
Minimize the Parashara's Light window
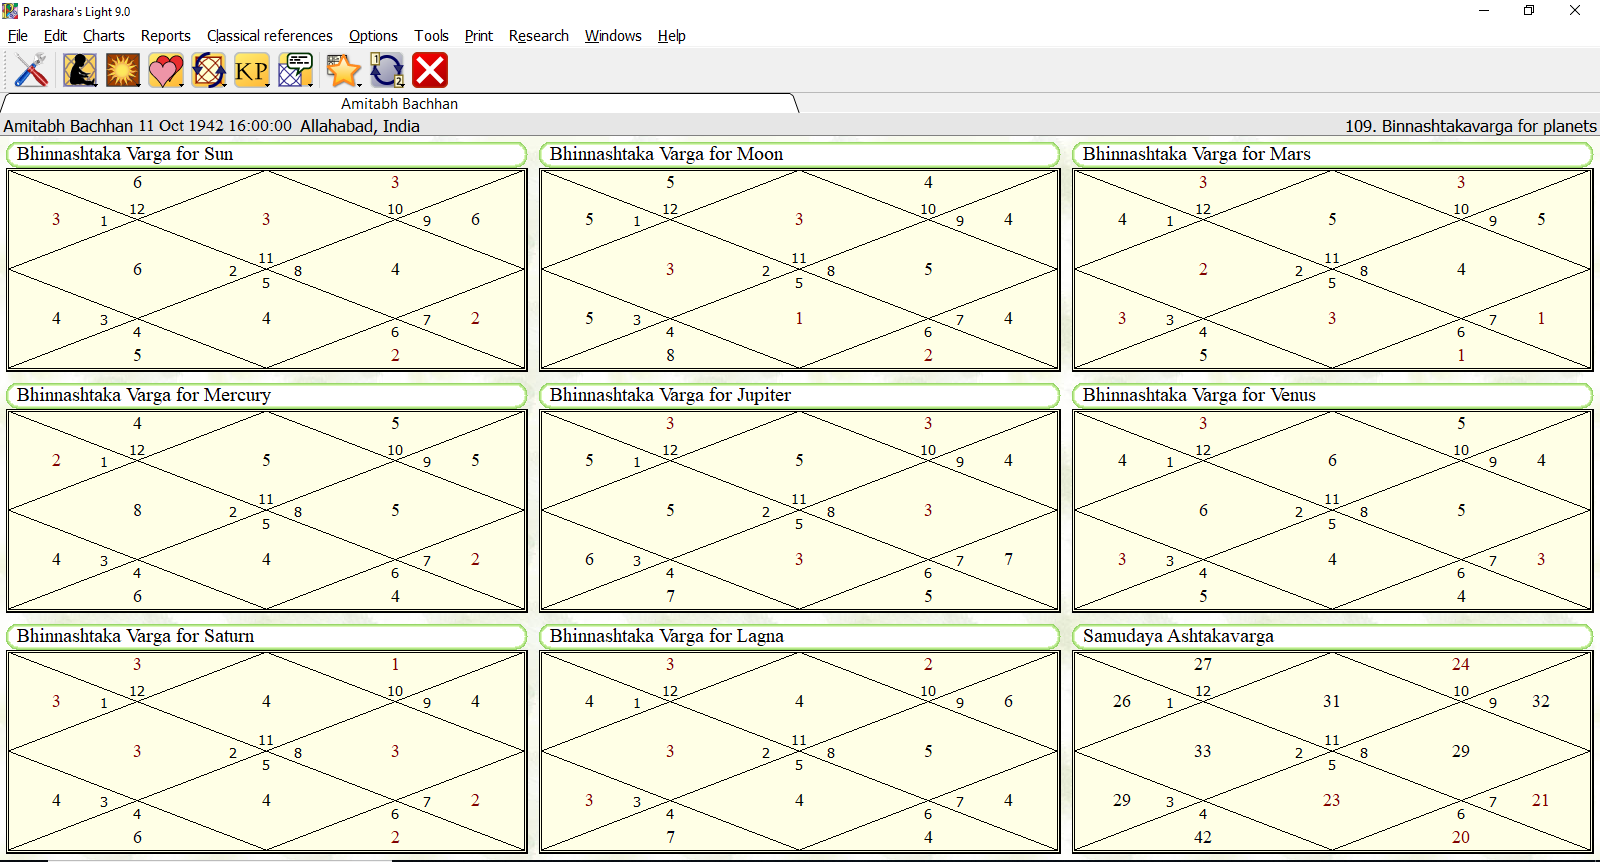coord(1484,11)
